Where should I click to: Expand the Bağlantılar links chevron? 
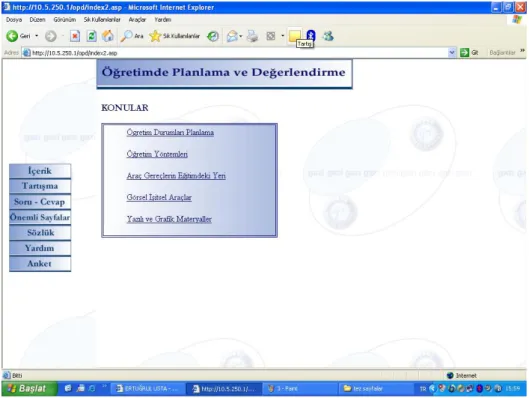(x=523, y=51)
